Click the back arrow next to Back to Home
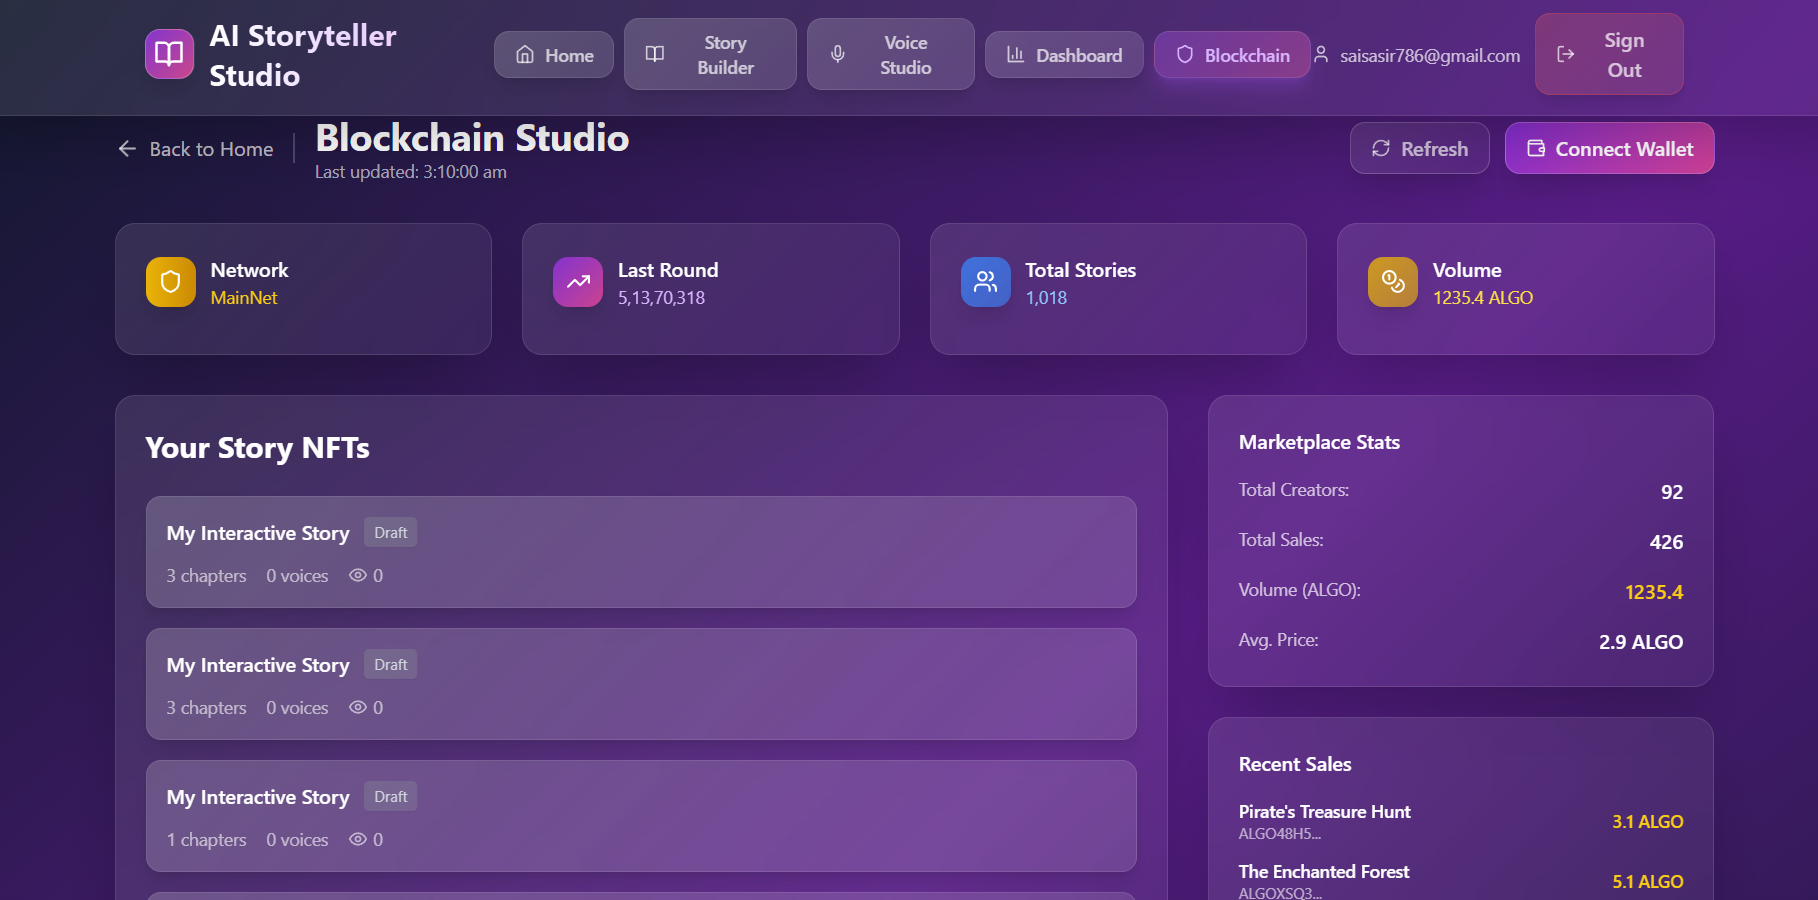Image resolution: width=1818 pixels, height=900 pixels. point(127,149)
